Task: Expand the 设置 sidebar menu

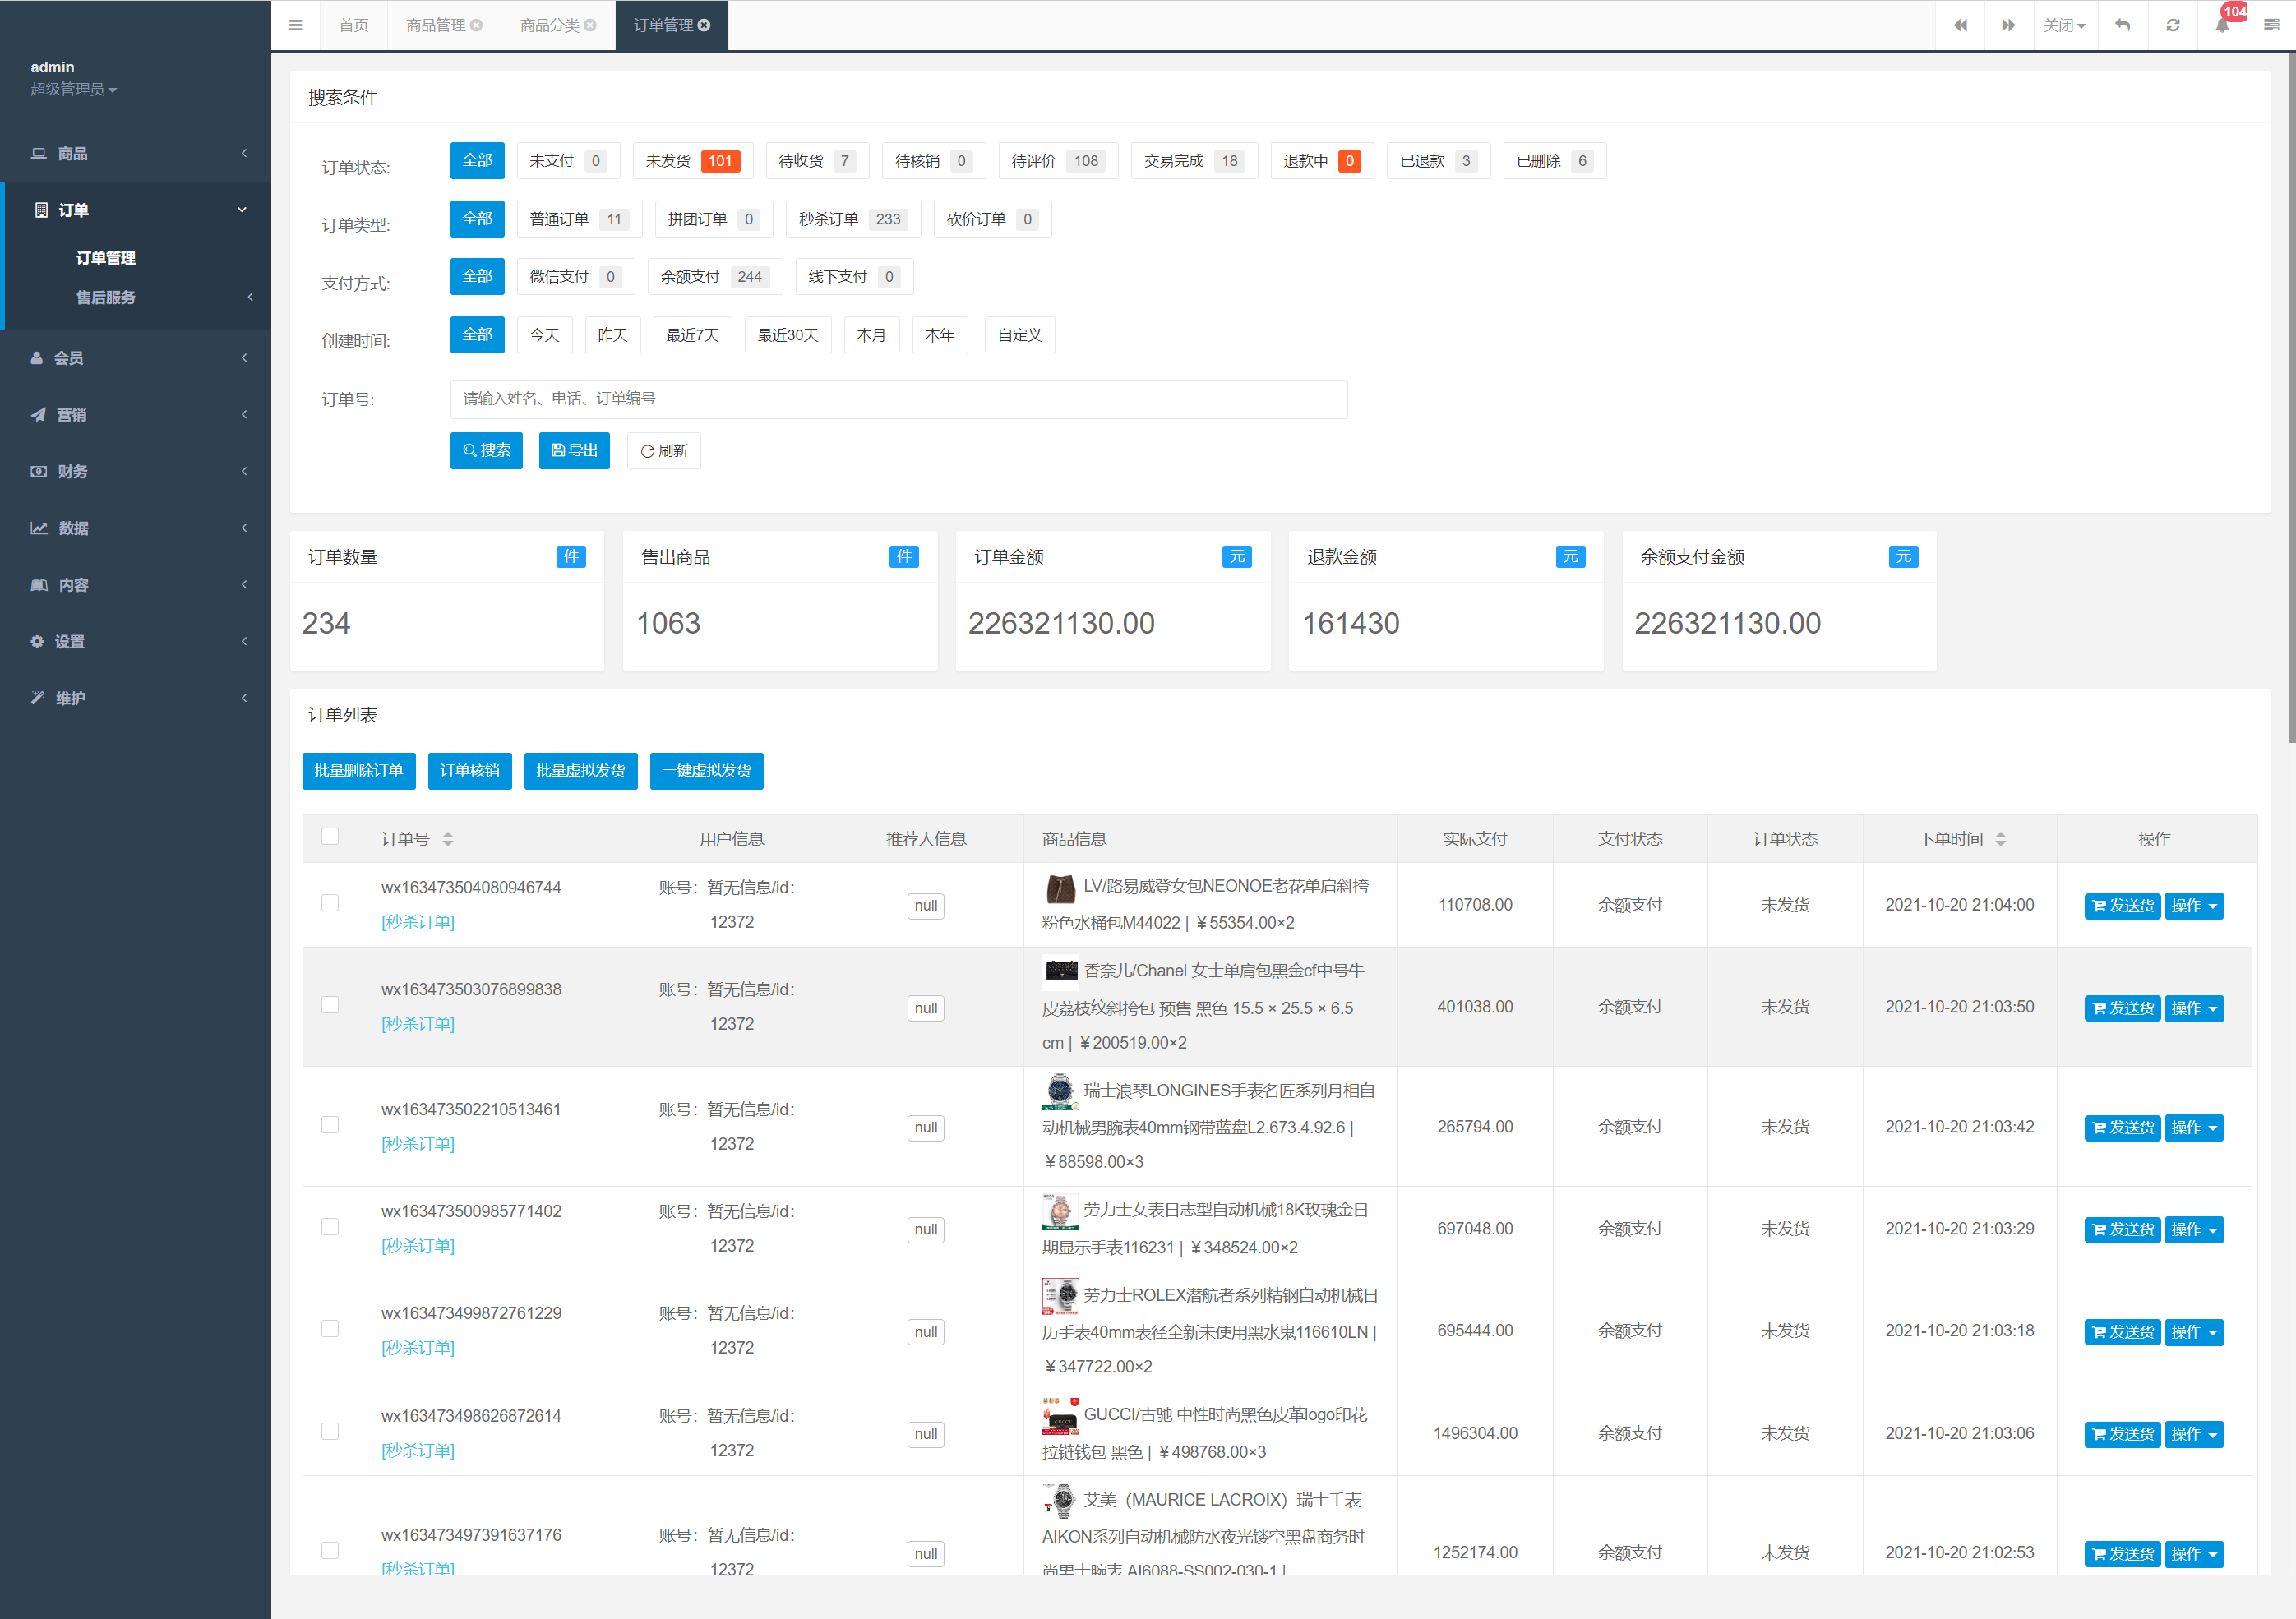Action: pyautogui.click(x=135, y=642)
